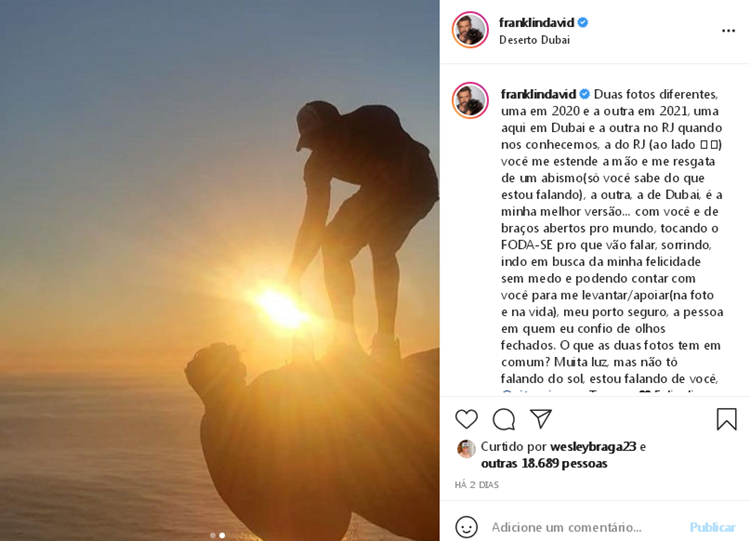Like the post with the heart icon

pos(466,419)
